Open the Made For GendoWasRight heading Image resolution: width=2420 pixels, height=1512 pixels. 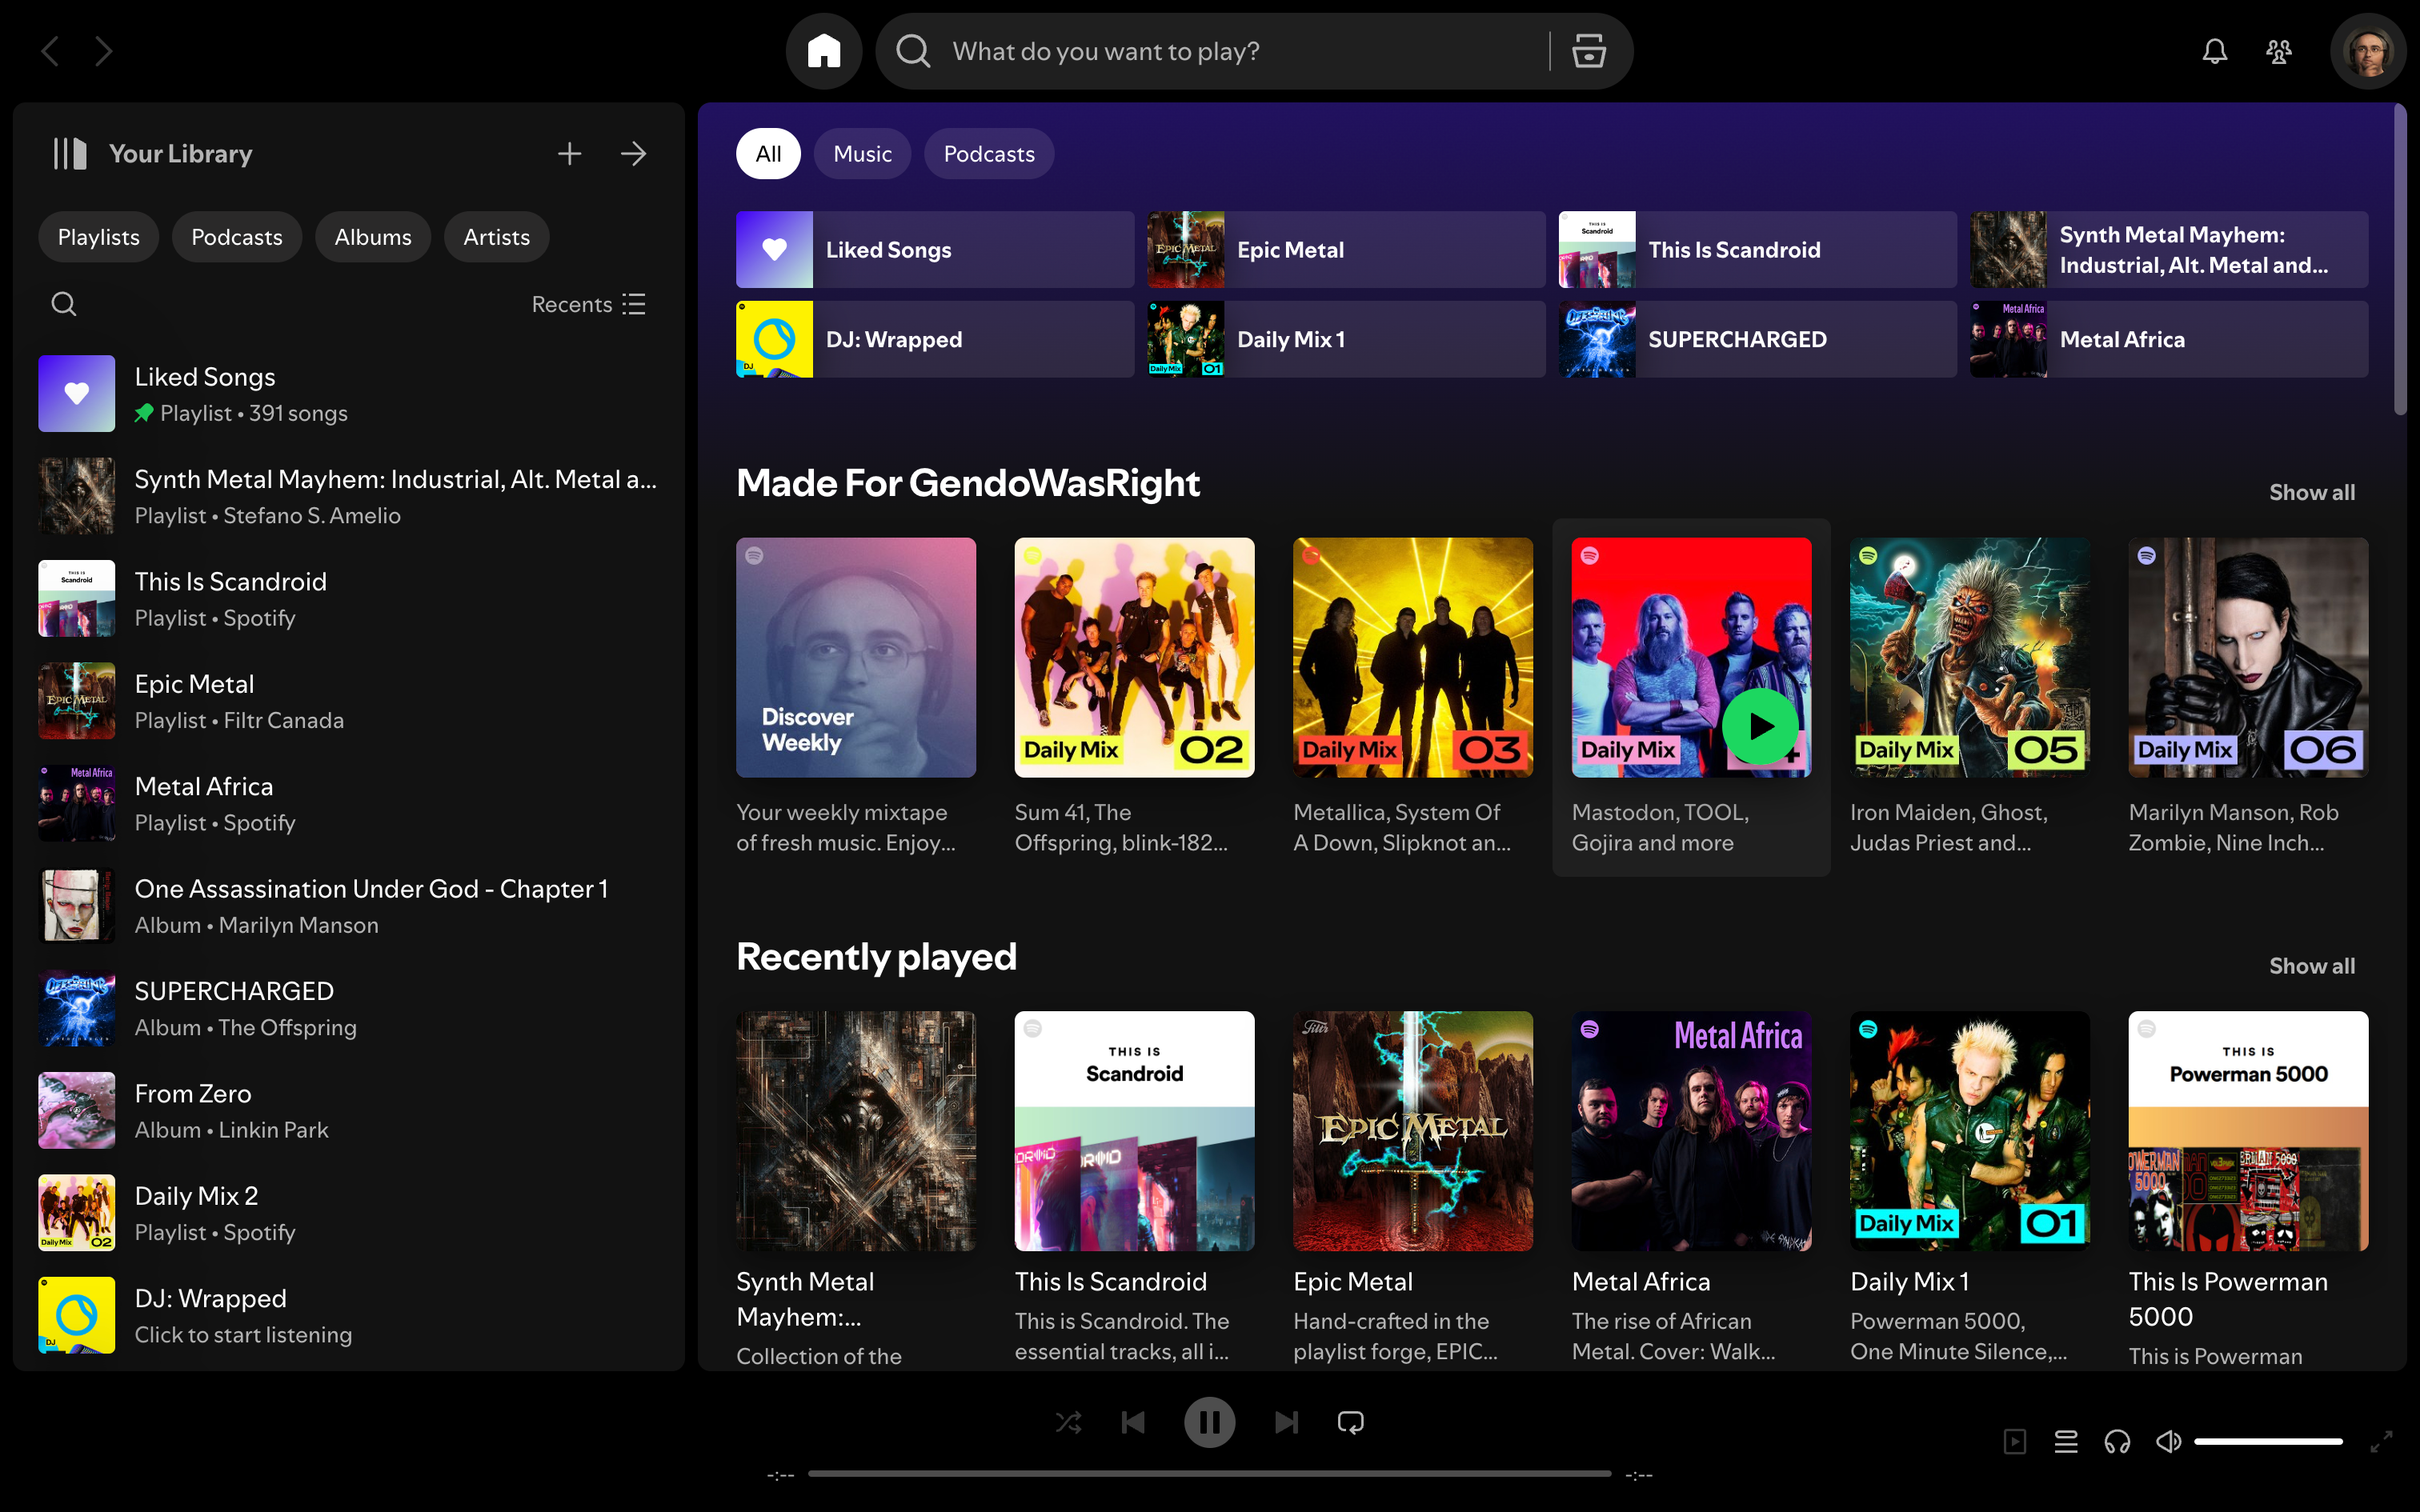click(x=968, y=483)
